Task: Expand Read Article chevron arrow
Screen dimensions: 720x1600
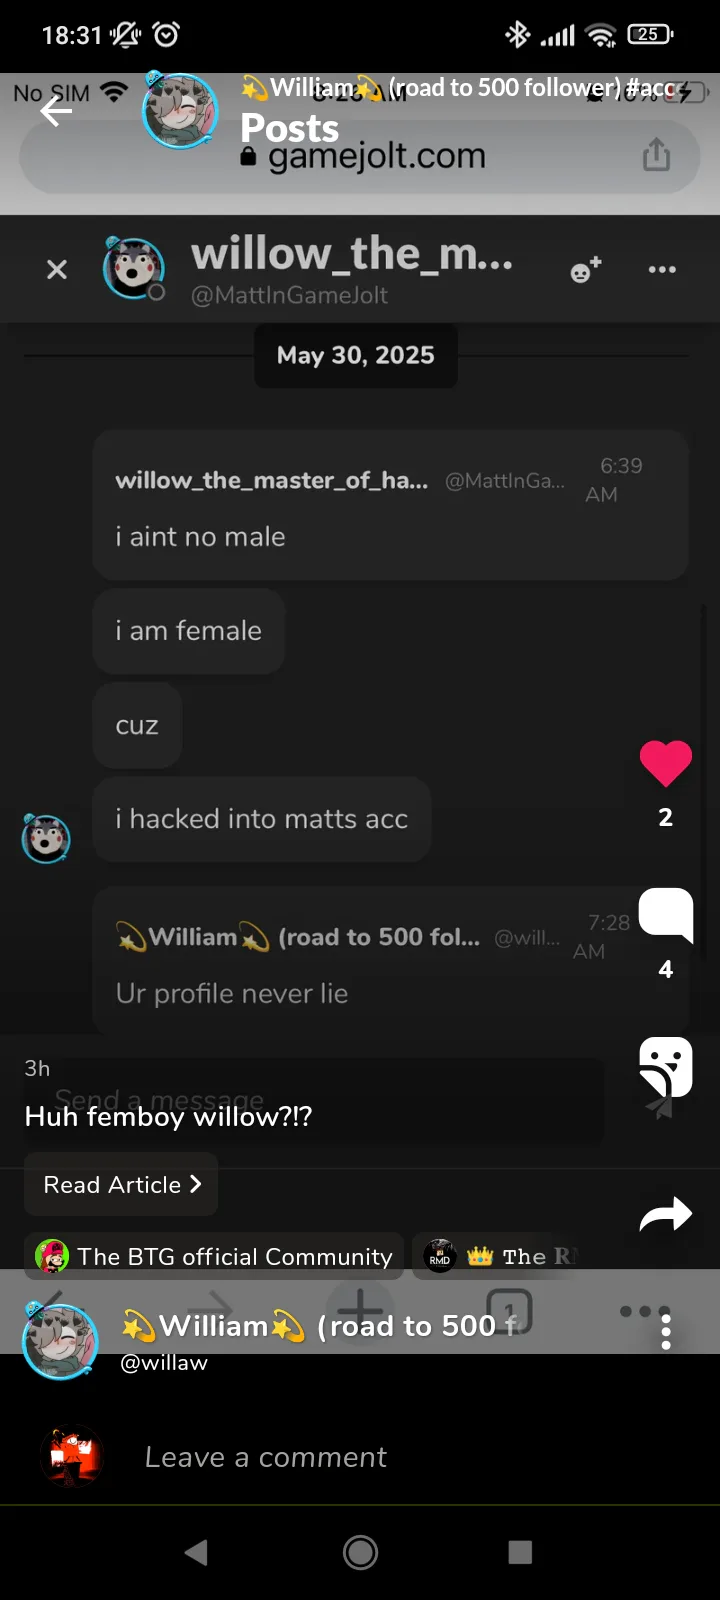Action: (195, 1184)
